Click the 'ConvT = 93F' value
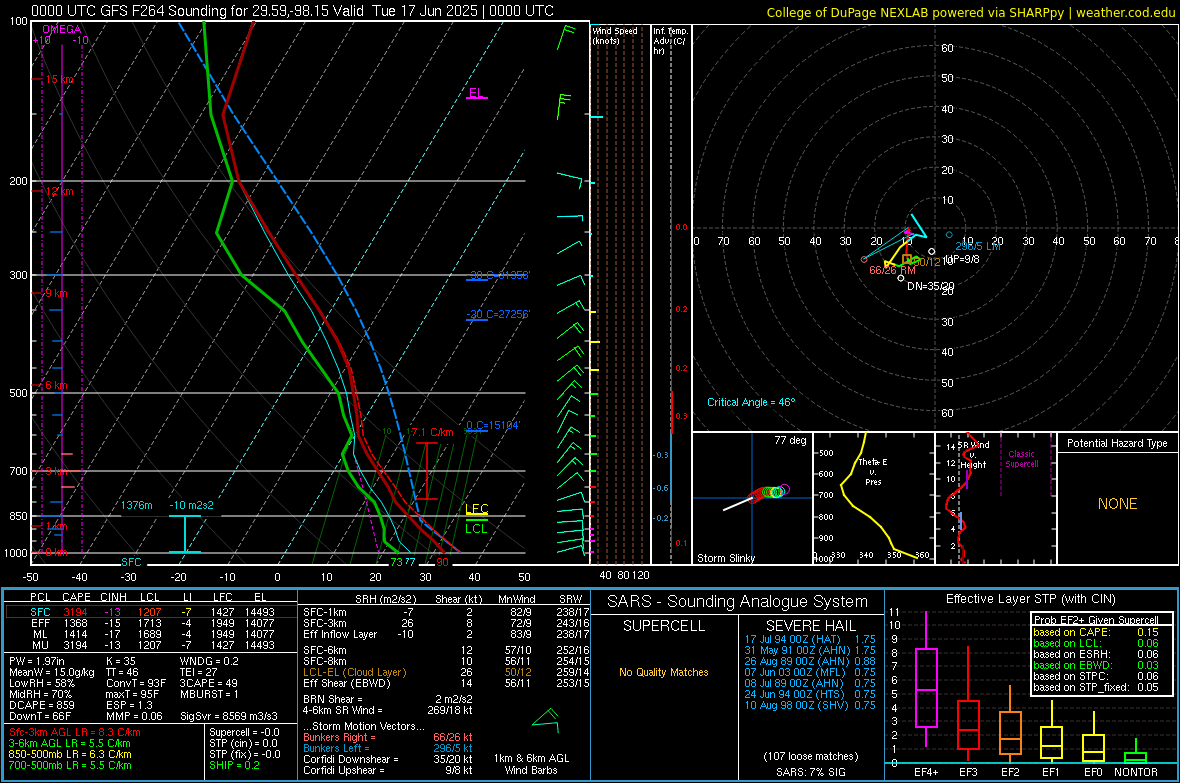The image size is (1180, 783). click(136, 683)
